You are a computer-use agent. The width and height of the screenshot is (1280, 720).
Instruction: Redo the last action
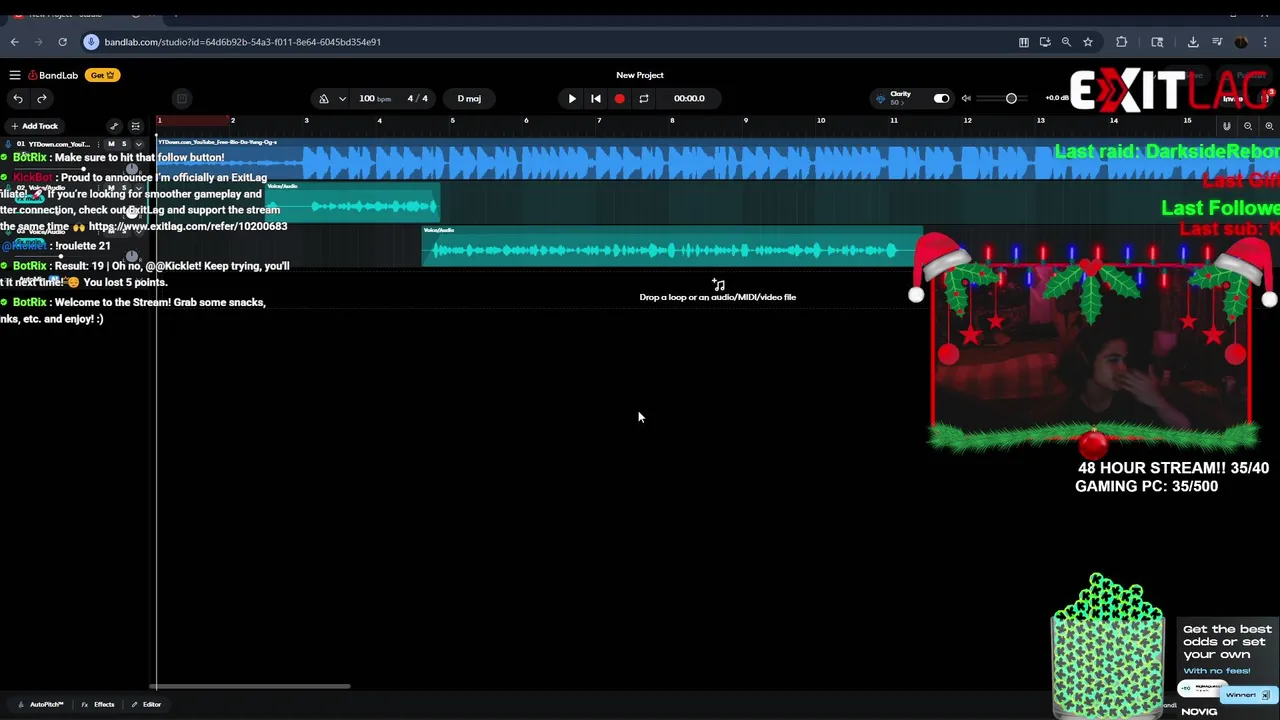pyautogui.click(x=42, y=98)
